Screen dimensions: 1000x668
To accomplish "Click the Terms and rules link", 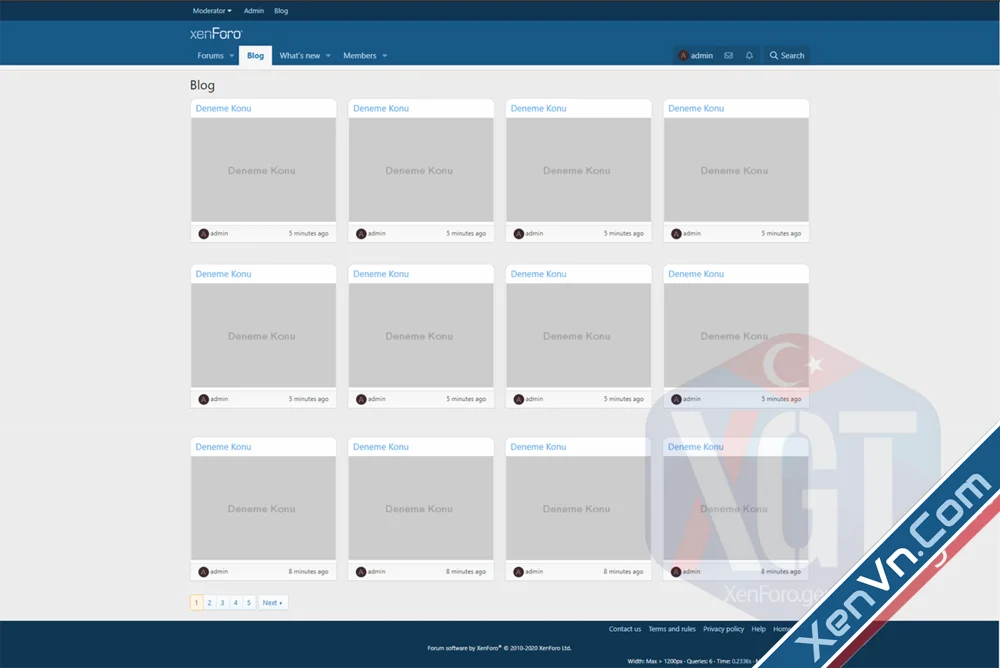I will (x=672, y=628).
